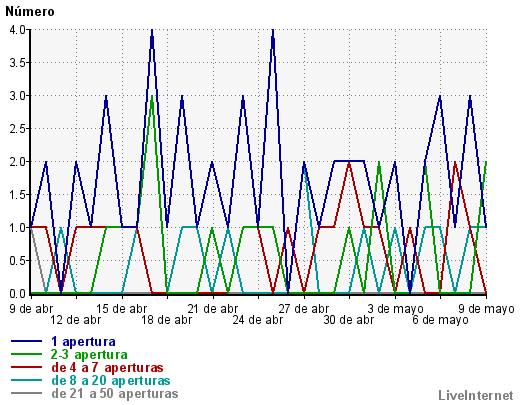
Task: Click the '15 de abr' date label
Action: tap(122, 309)
